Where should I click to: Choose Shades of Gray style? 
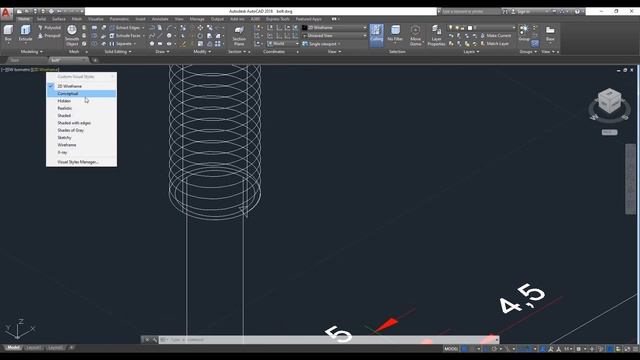81,130
